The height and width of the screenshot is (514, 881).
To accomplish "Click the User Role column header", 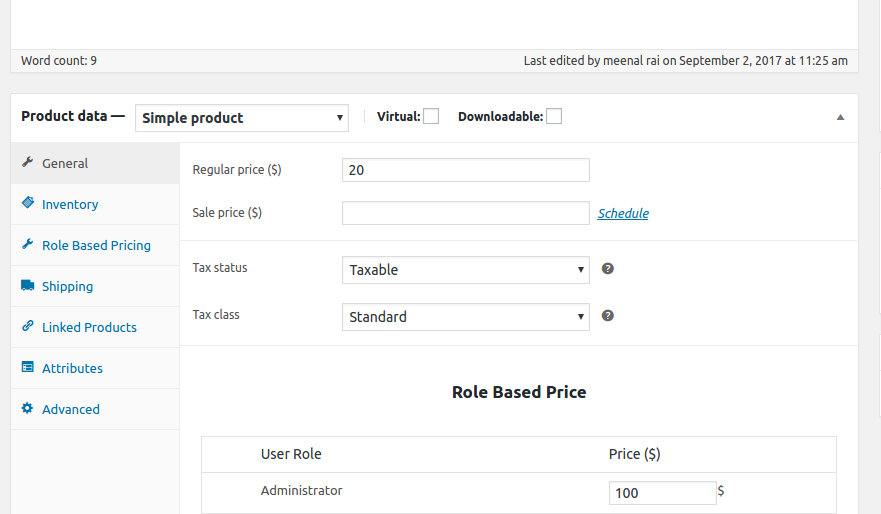I will [291, 454].
